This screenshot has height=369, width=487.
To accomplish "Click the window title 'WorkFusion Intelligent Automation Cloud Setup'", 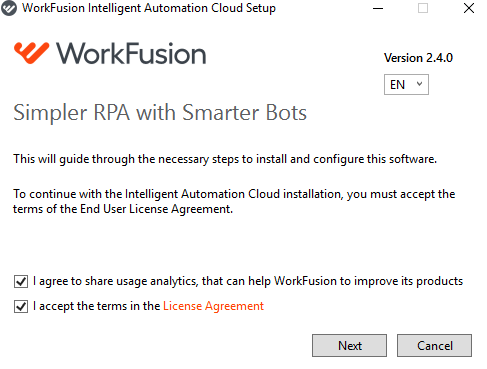I will (149, 8).
